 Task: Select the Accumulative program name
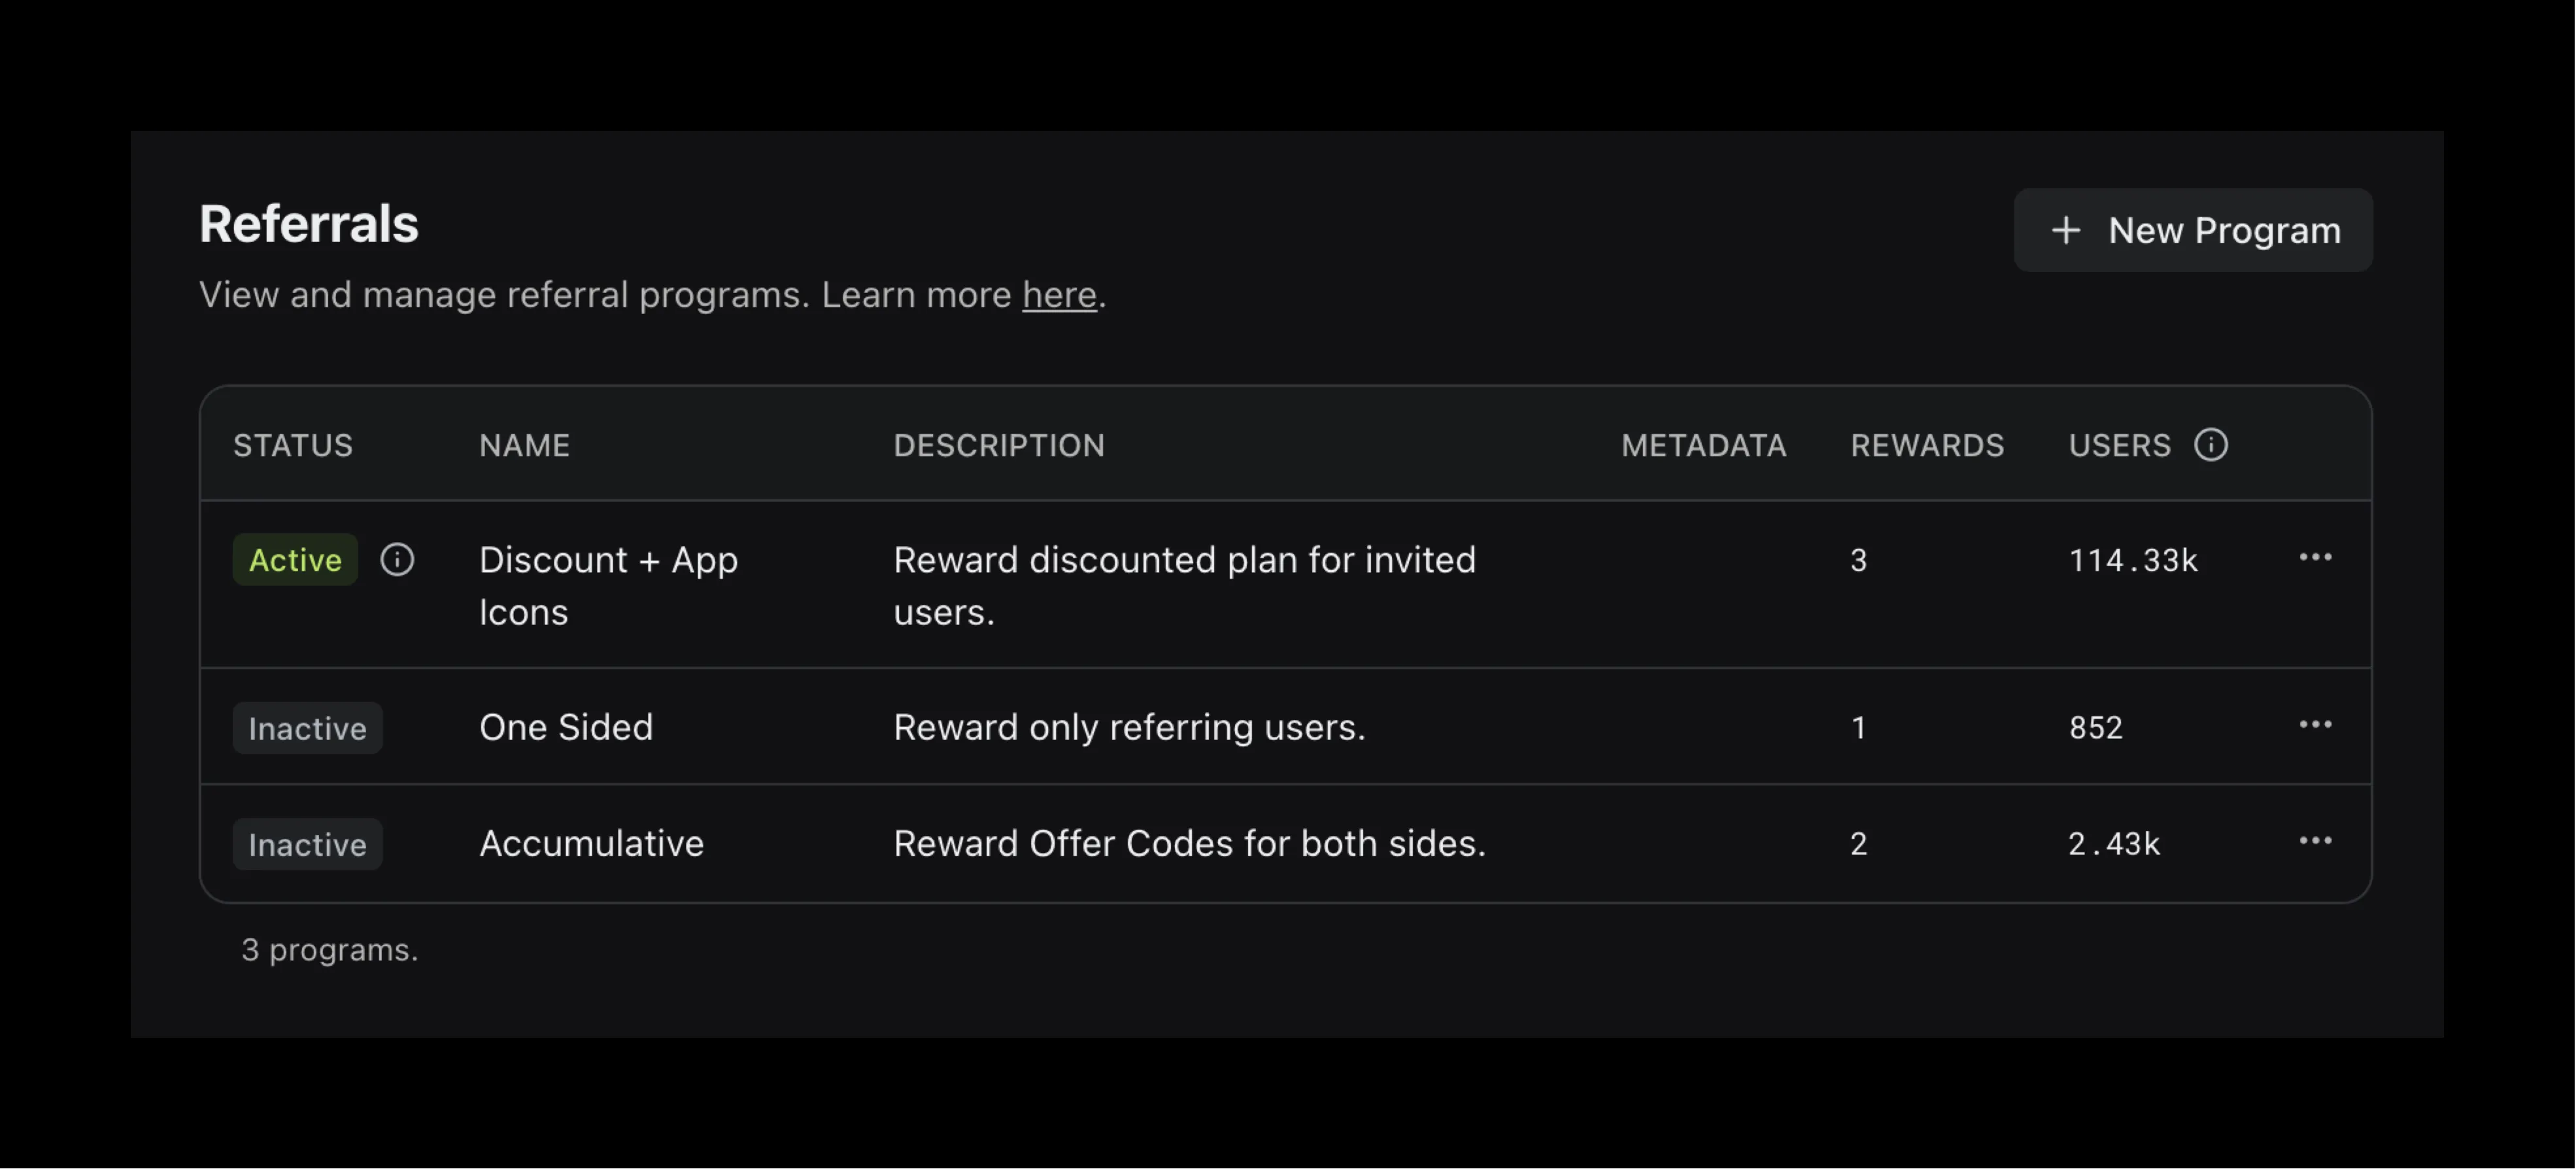591,843
